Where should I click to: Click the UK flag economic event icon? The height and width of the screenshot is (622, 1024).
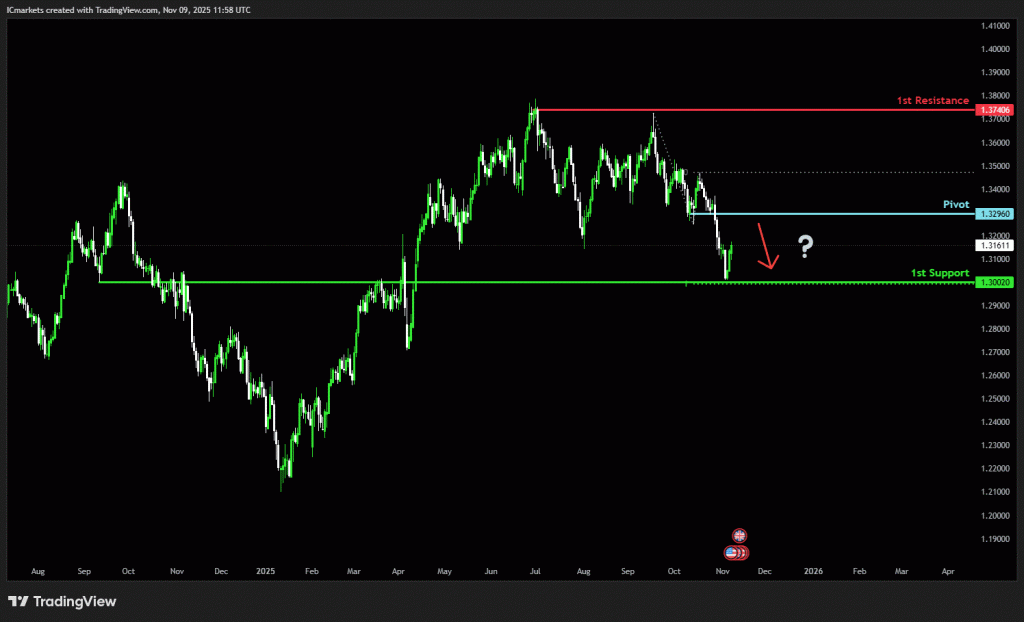(x=739, y=536)
